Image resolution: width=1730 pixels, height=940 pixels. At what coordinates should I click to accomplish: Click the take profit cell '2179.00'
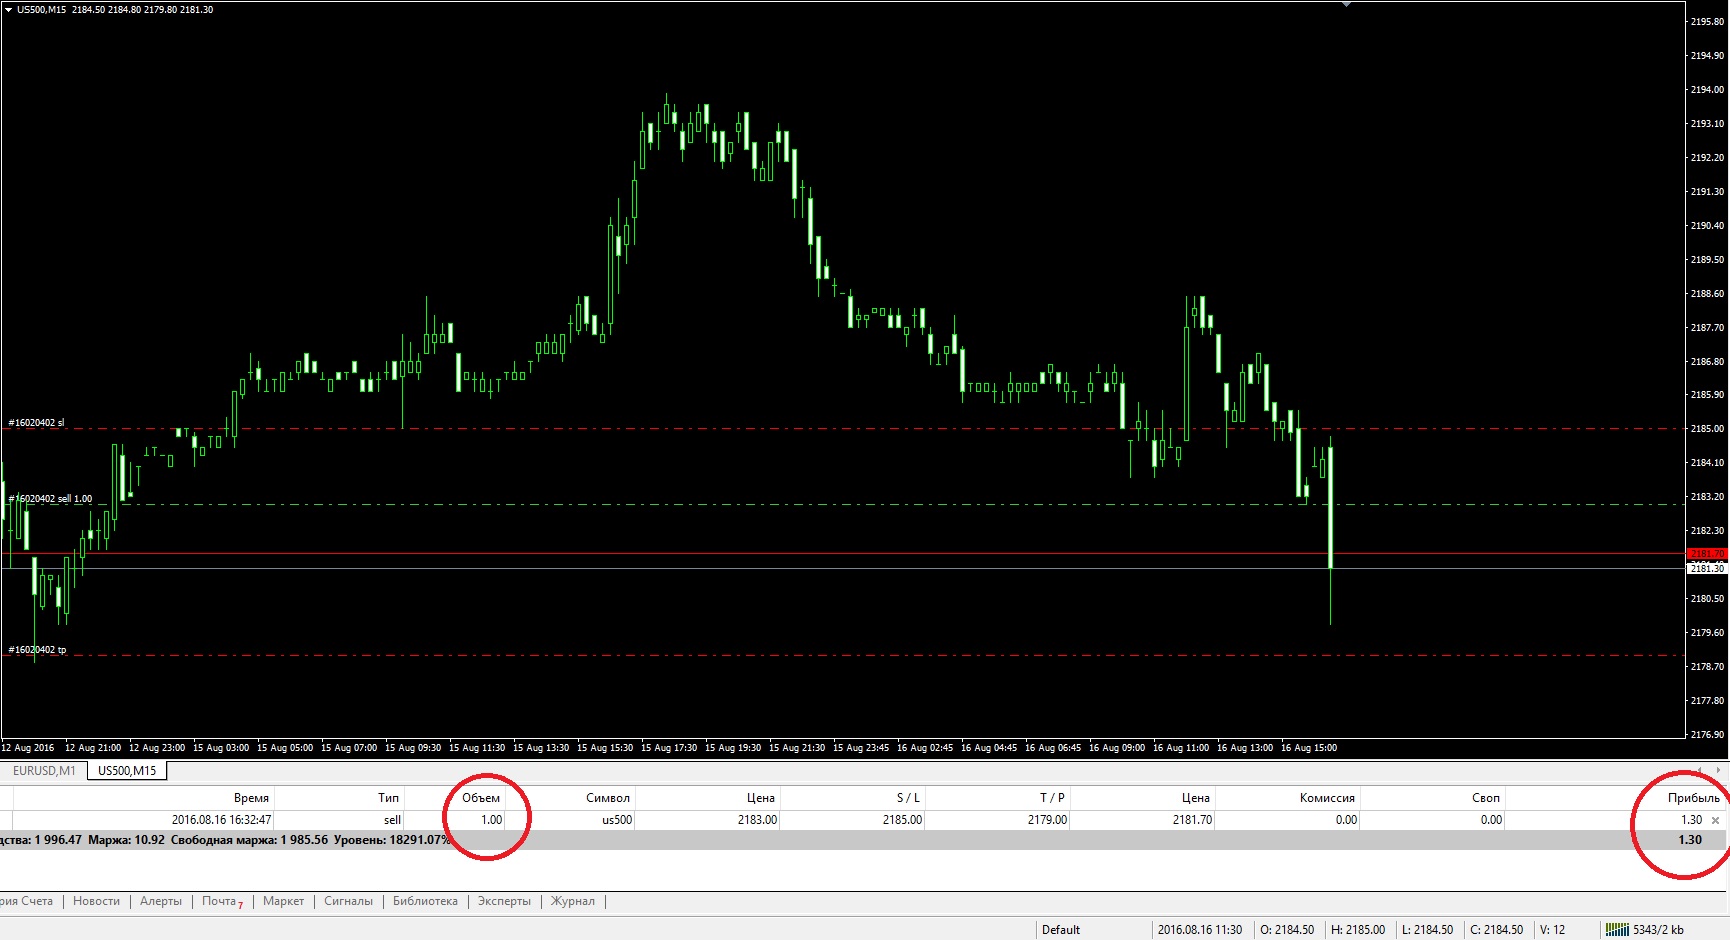(1047, 820)
